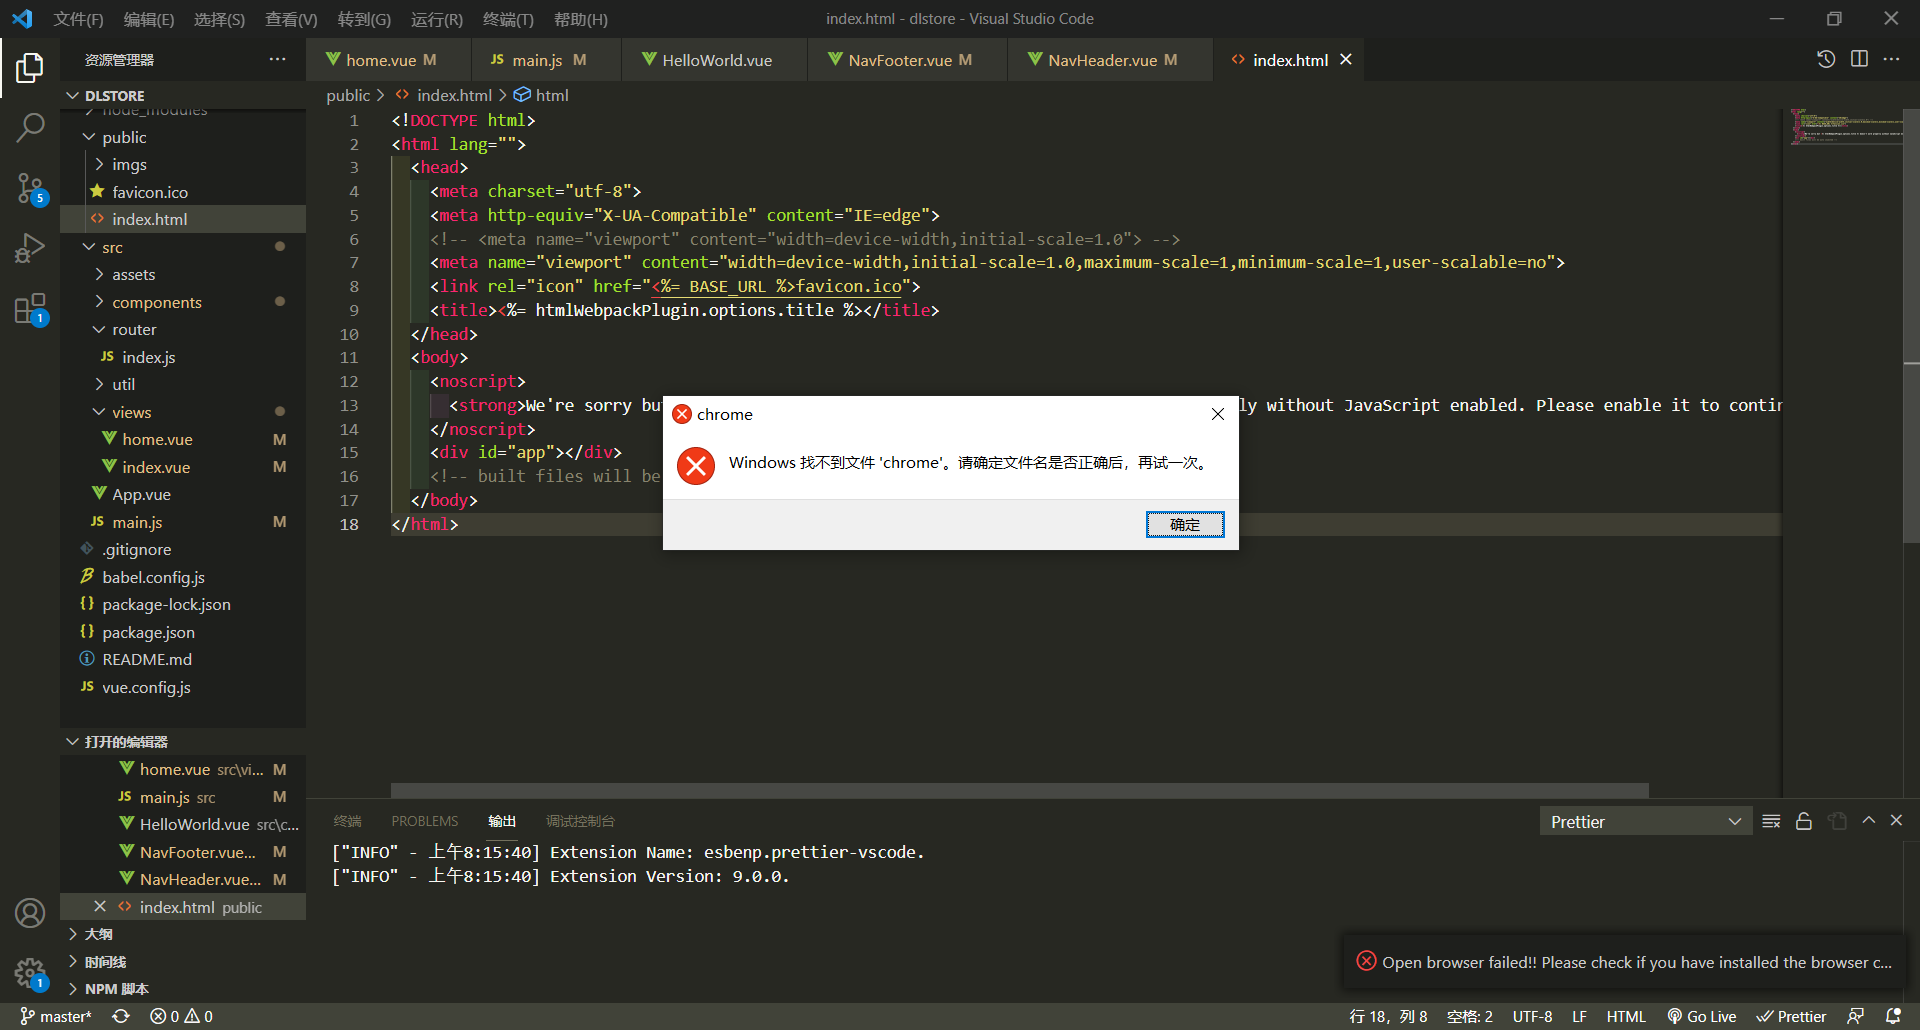
Task: Open editor More Actions ellipsis
Action: click(1891, 59)
